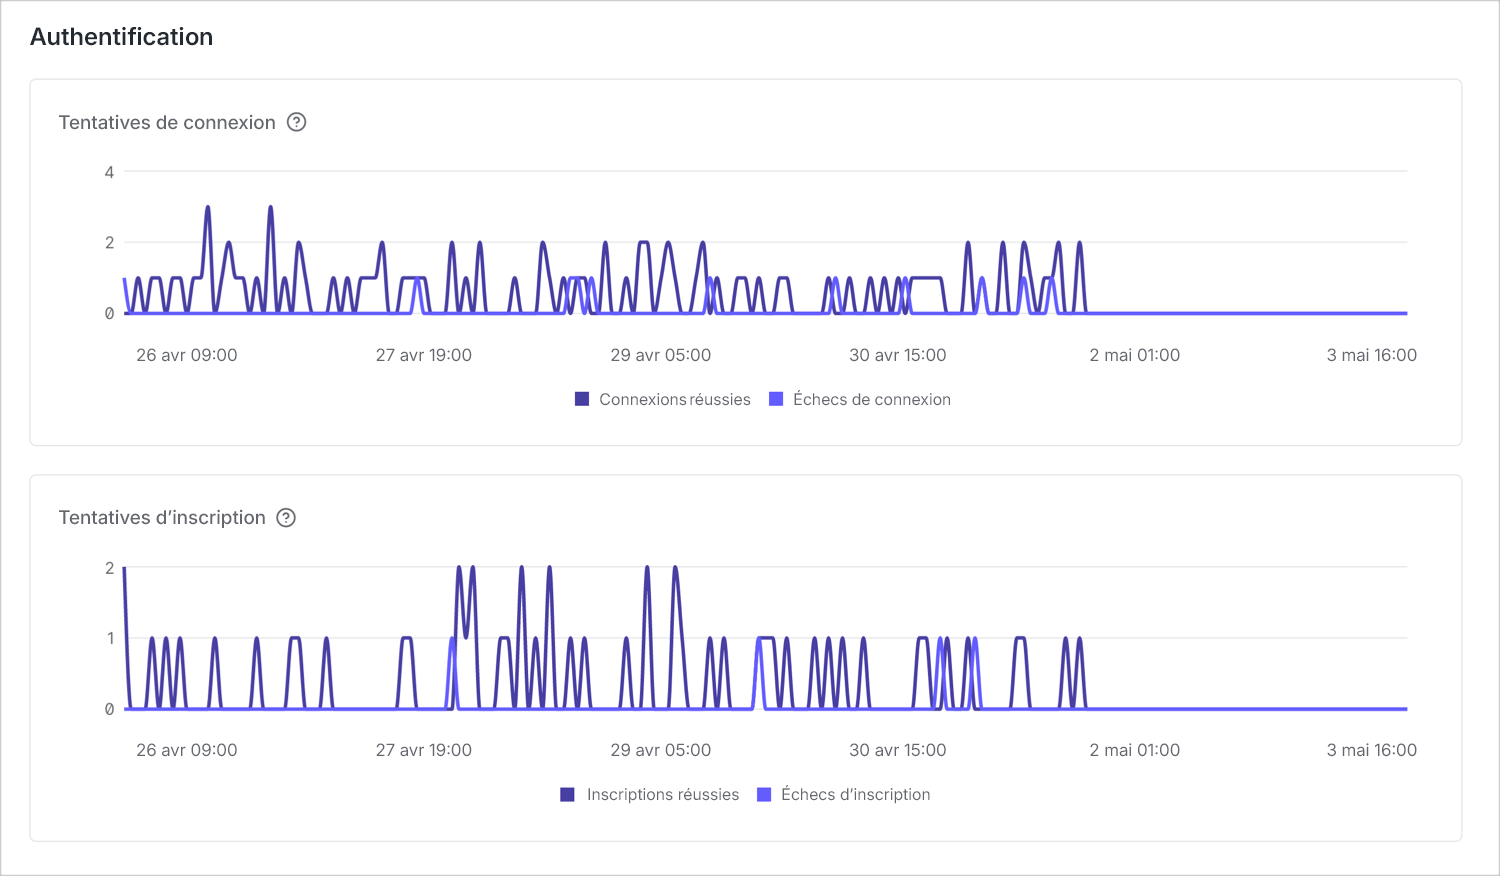Click 3 mai 16:00 label in inscription chart

pos(1372,750)
